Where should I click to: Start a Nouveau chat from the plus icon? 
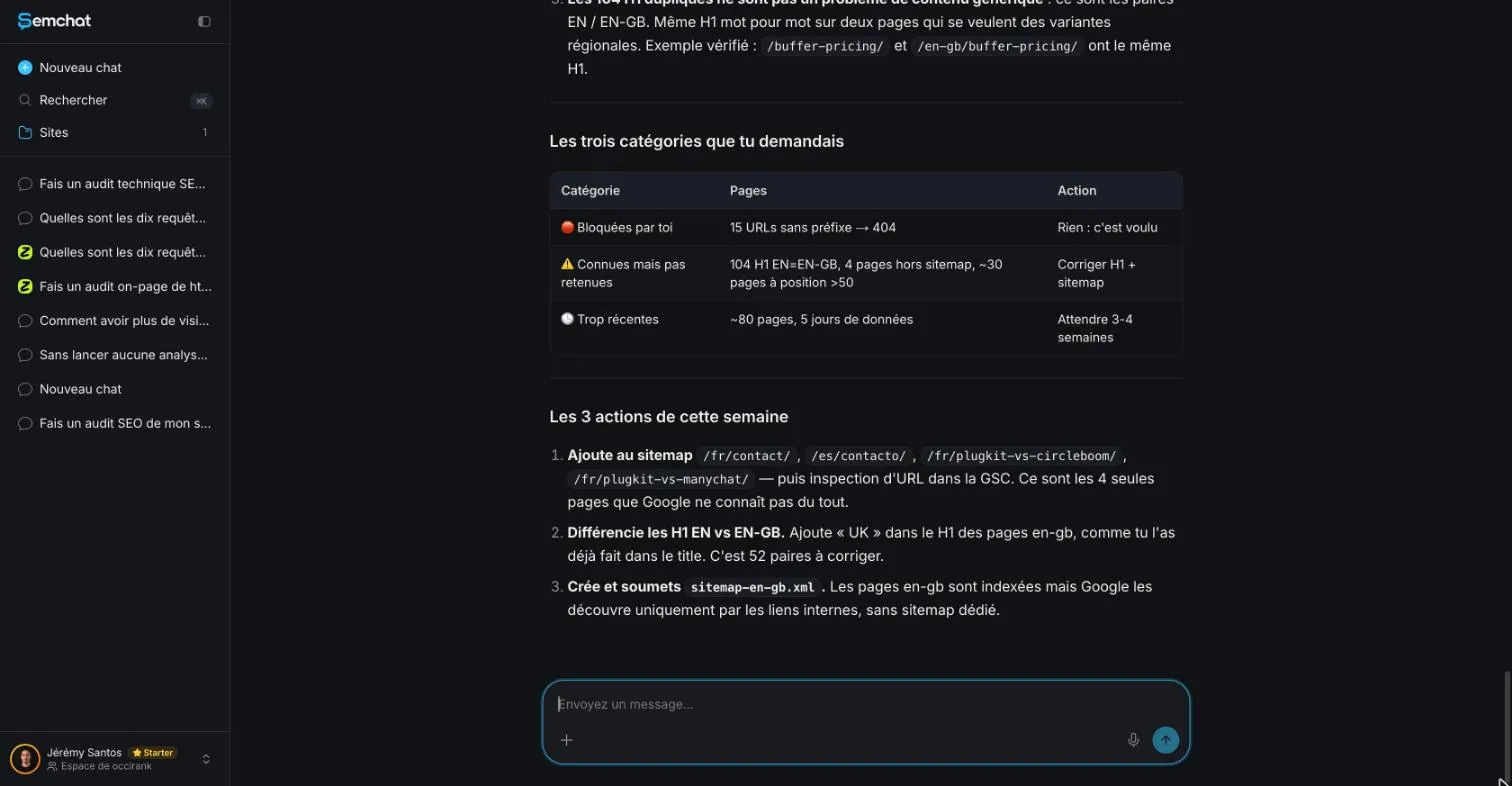coord(25,67)
